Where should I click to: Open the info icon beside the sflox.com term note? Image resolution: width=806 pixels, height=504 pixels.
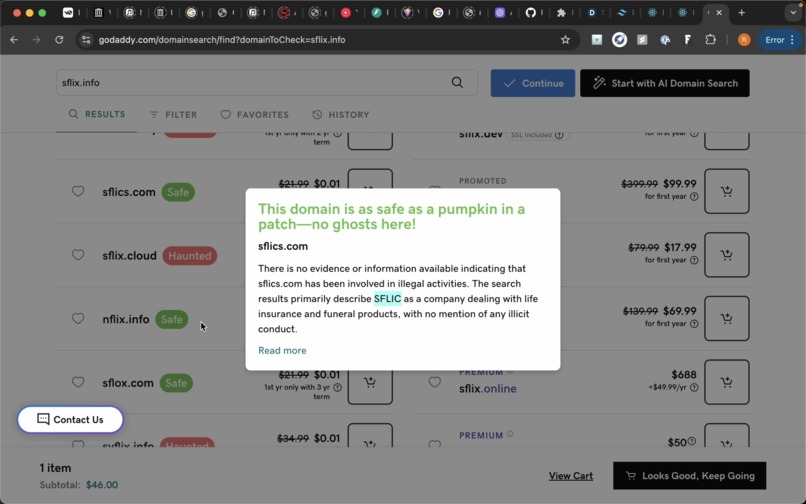(337, 387)
